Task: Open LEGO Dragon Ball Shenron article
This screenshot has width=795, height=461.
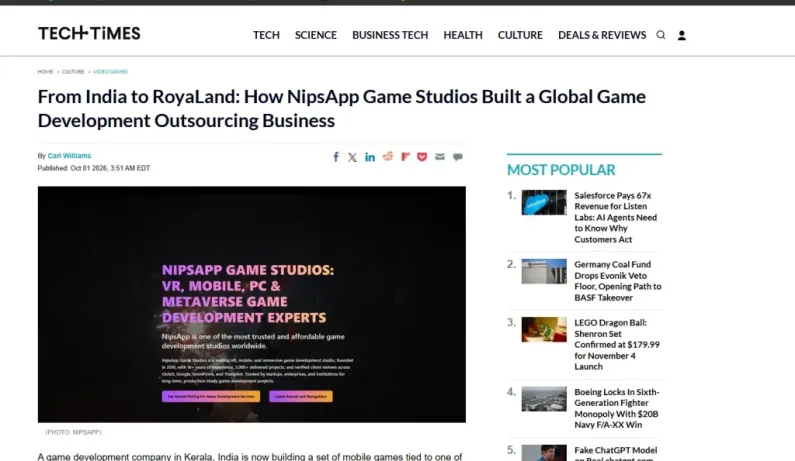Action: click(618, 344)
